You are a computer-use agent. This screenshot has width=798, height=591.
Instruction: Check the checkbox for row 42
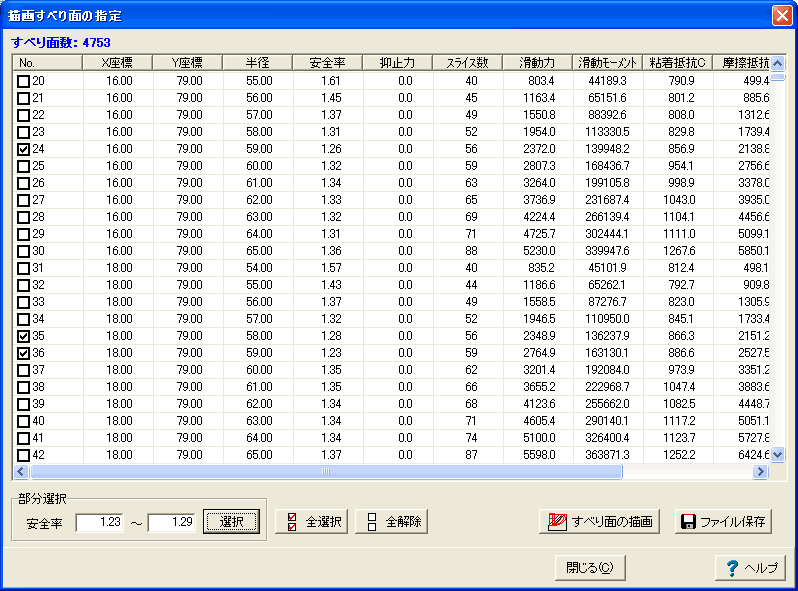[23, 455]
